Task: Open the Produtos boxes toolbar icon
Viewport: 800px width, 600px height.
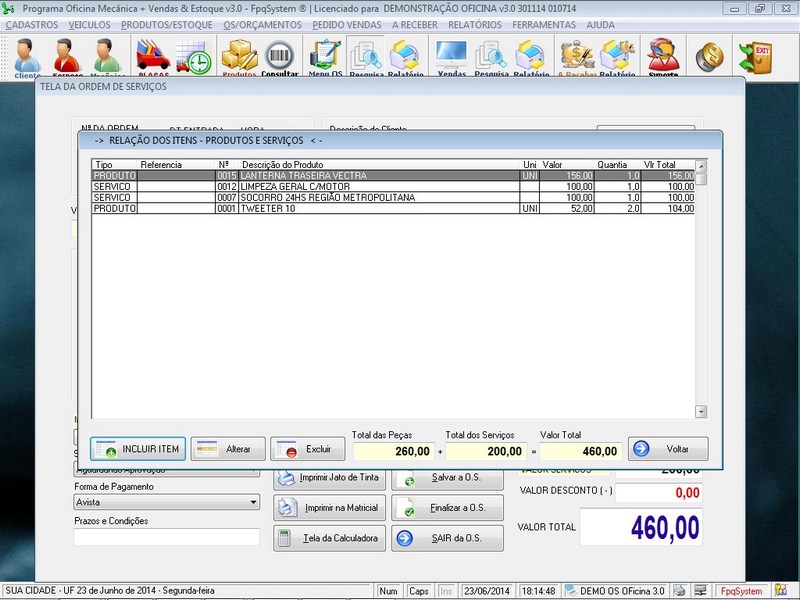Action: pyautogui.click(x=239, y=57)
